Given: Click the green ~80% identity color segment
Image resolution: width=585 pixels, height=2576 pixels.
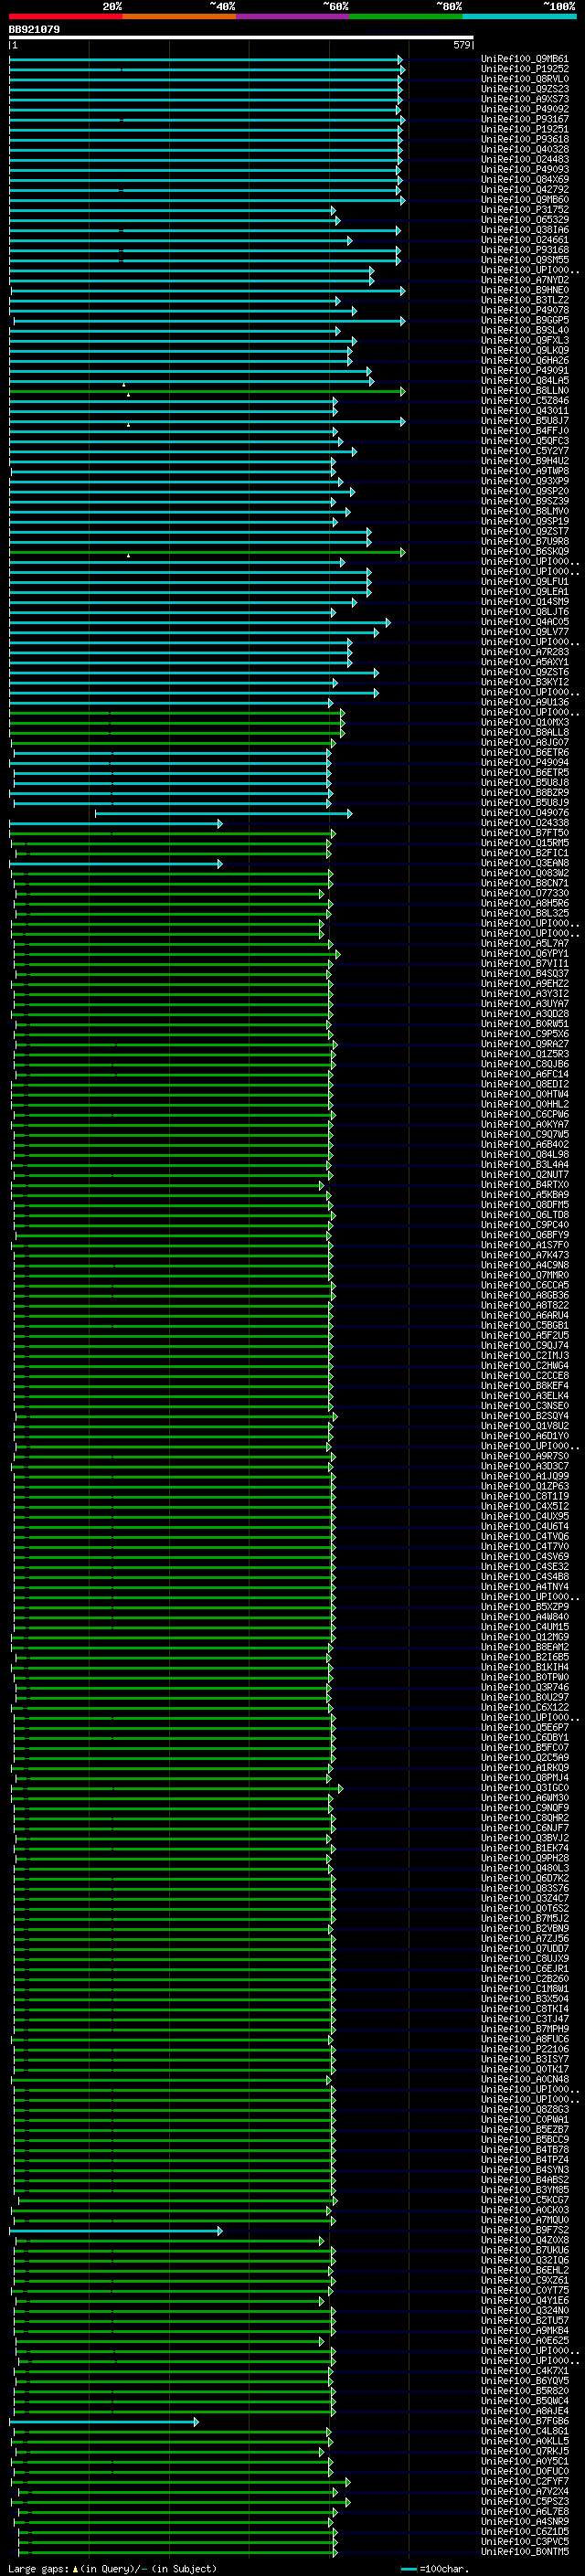Looking at the screenshot, I should (x=405, y=16).
